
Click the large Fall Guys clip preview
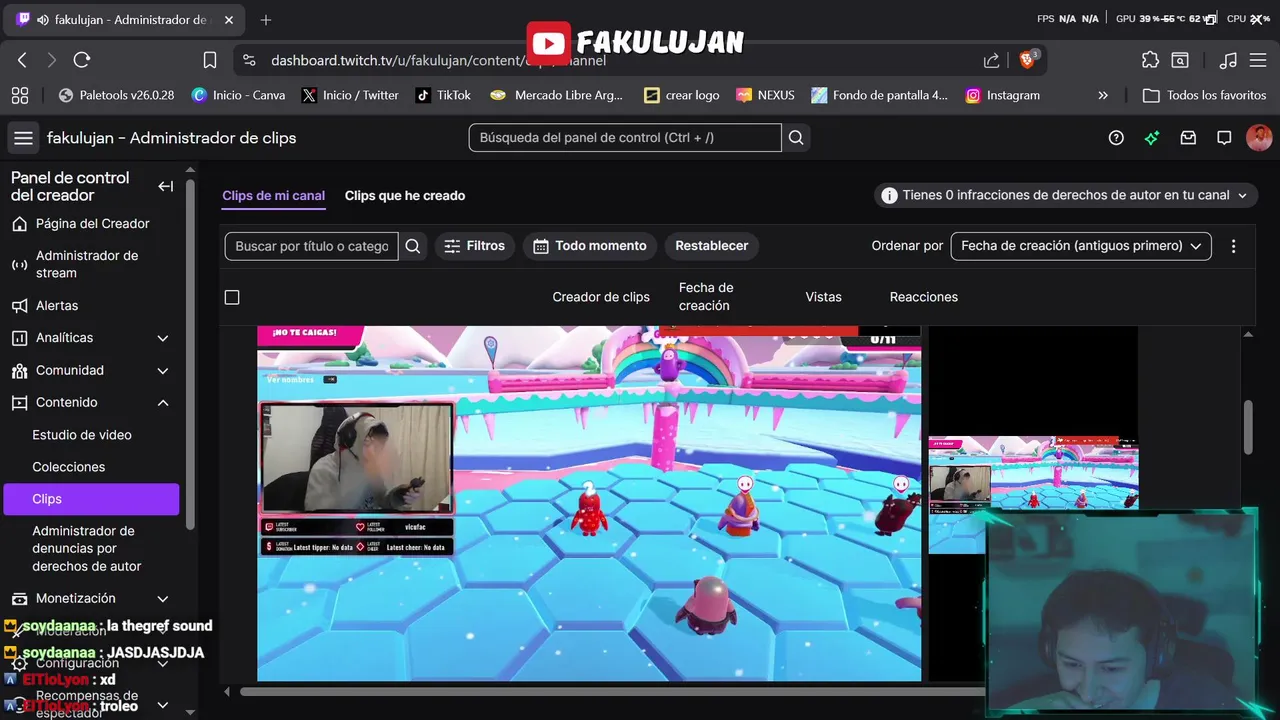tap(589, 503)
